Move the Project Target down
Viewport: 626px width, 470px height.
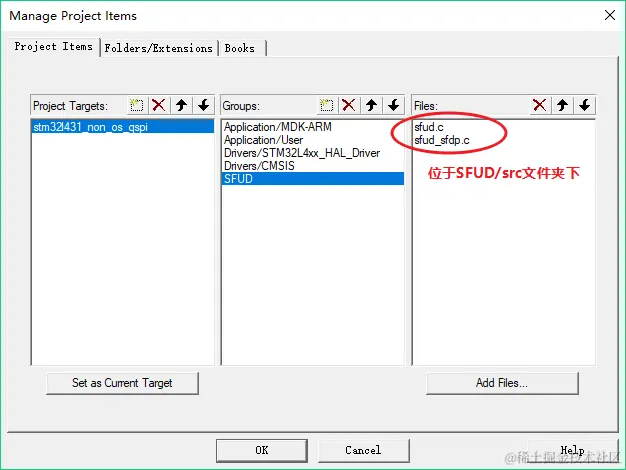click(204, 105)
